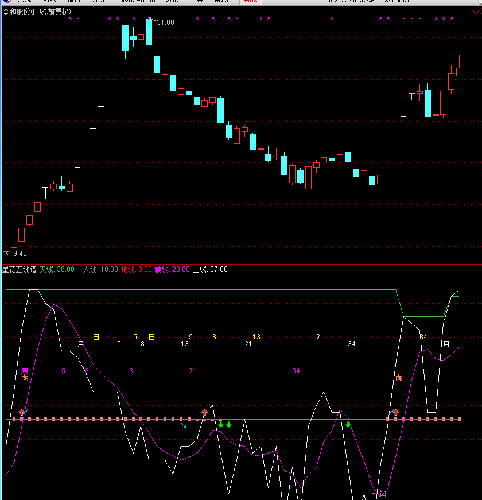Open the red chevron at top-right corner
This screenshot has width=482, height=500.
tap(476, 12)
